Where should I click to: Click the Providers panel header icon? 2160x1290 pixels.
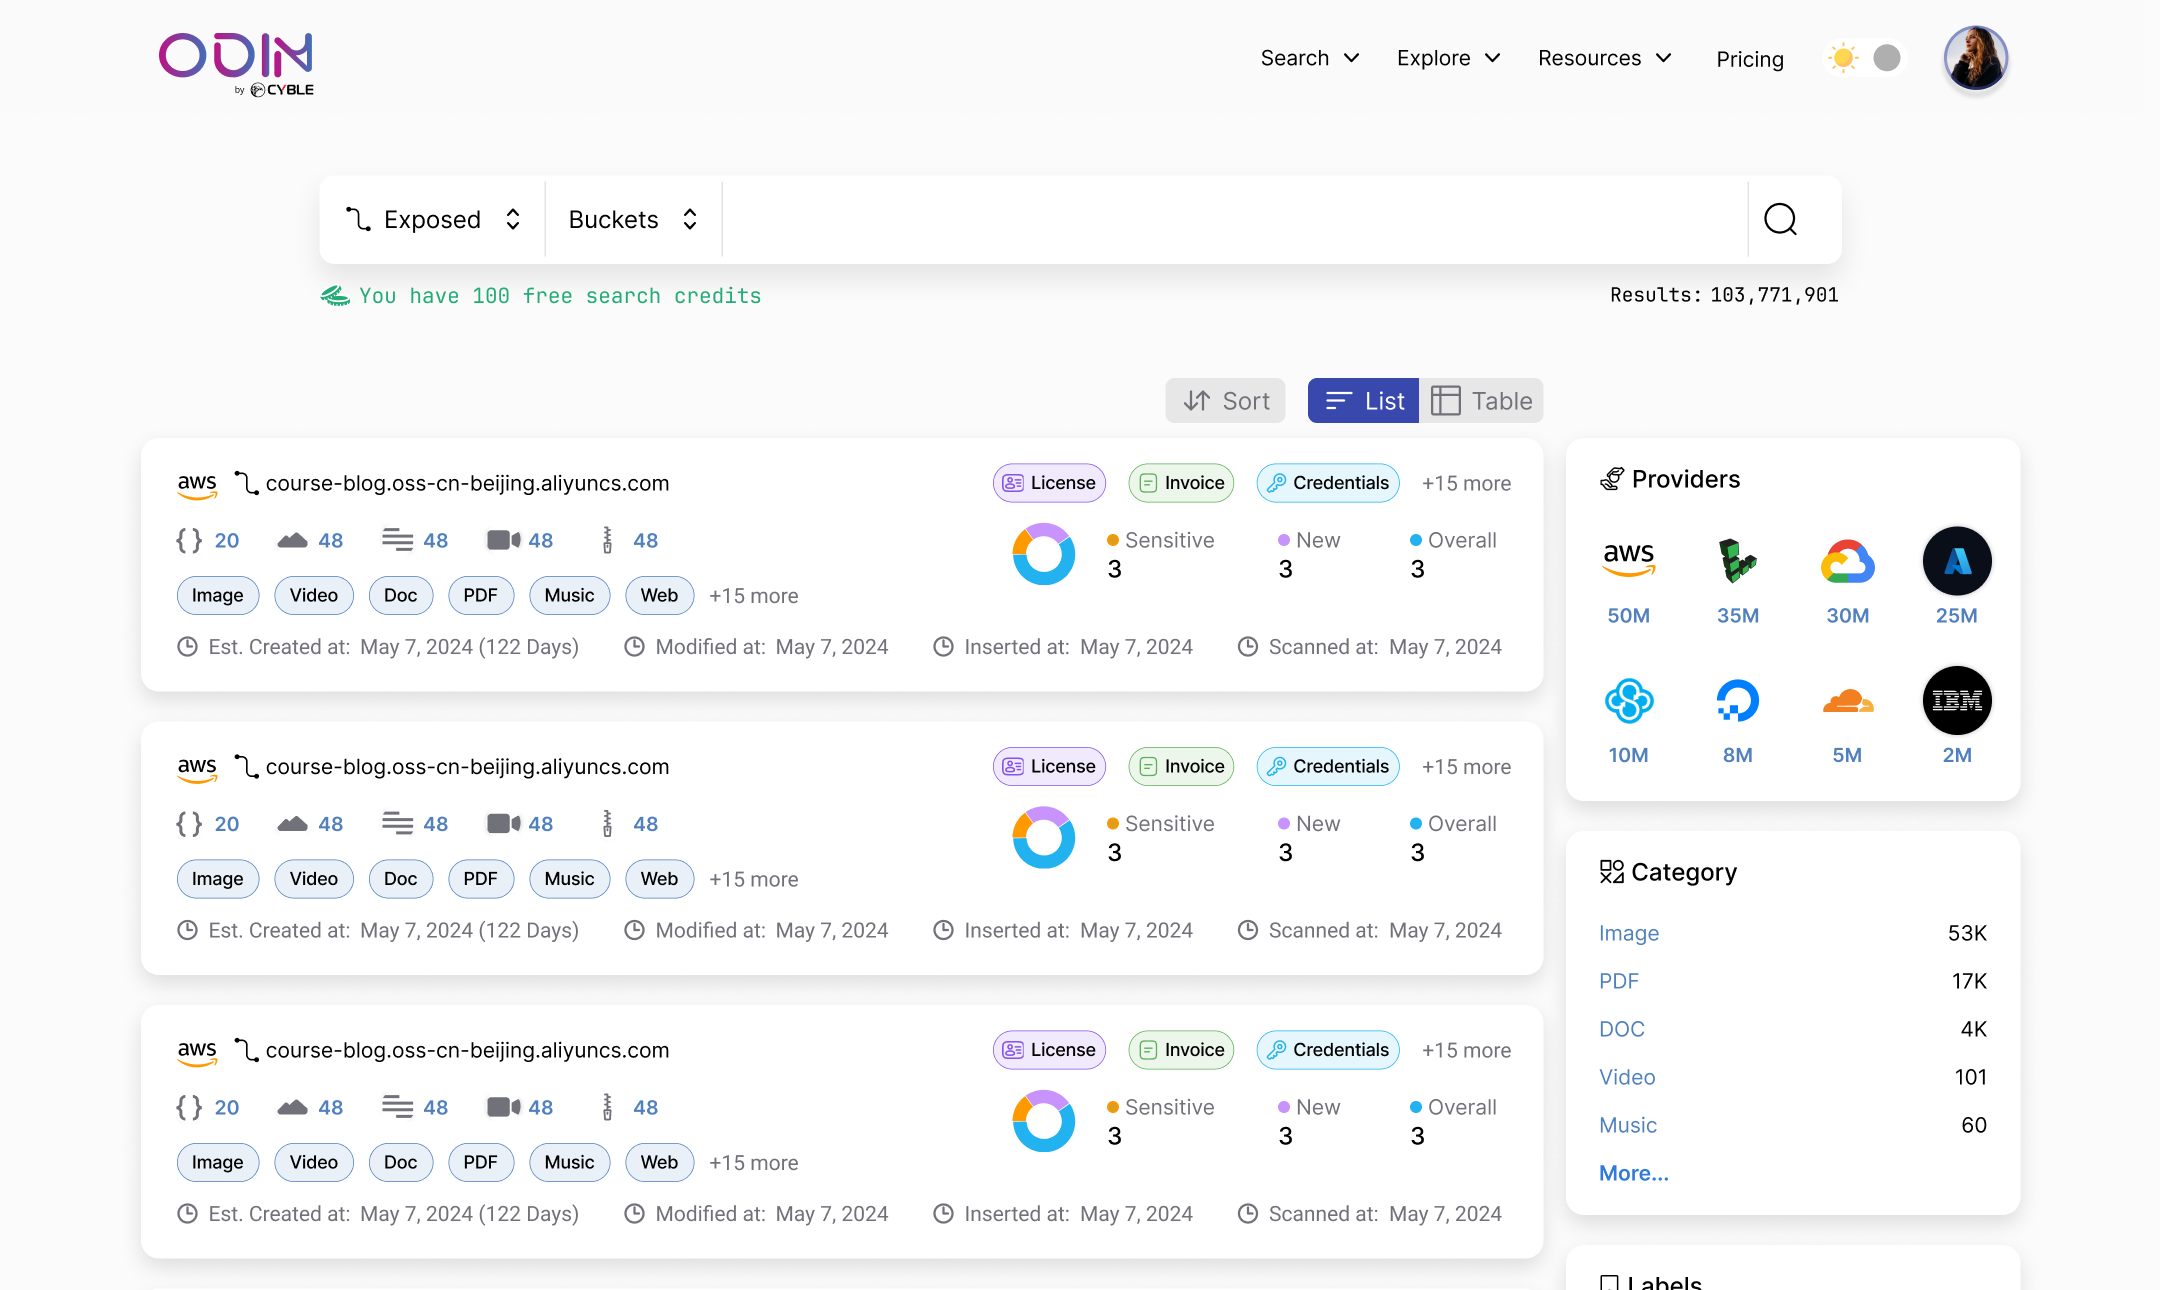click(1611, 479)
